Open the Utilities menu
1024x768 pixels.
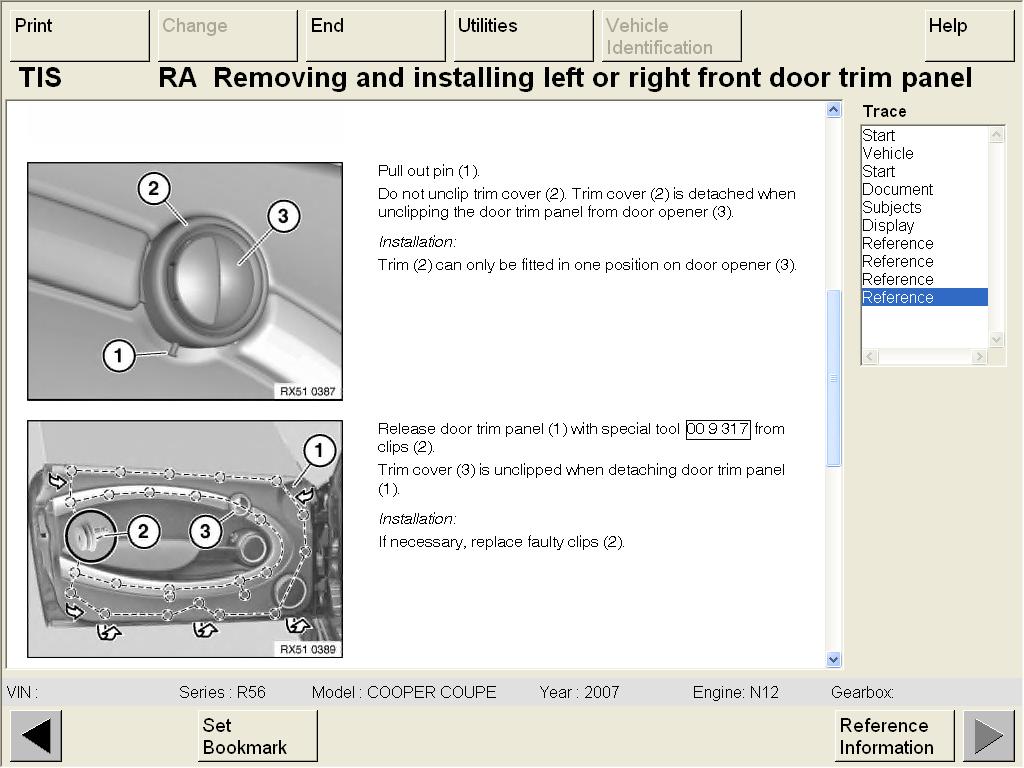click(x=523, y=36)
